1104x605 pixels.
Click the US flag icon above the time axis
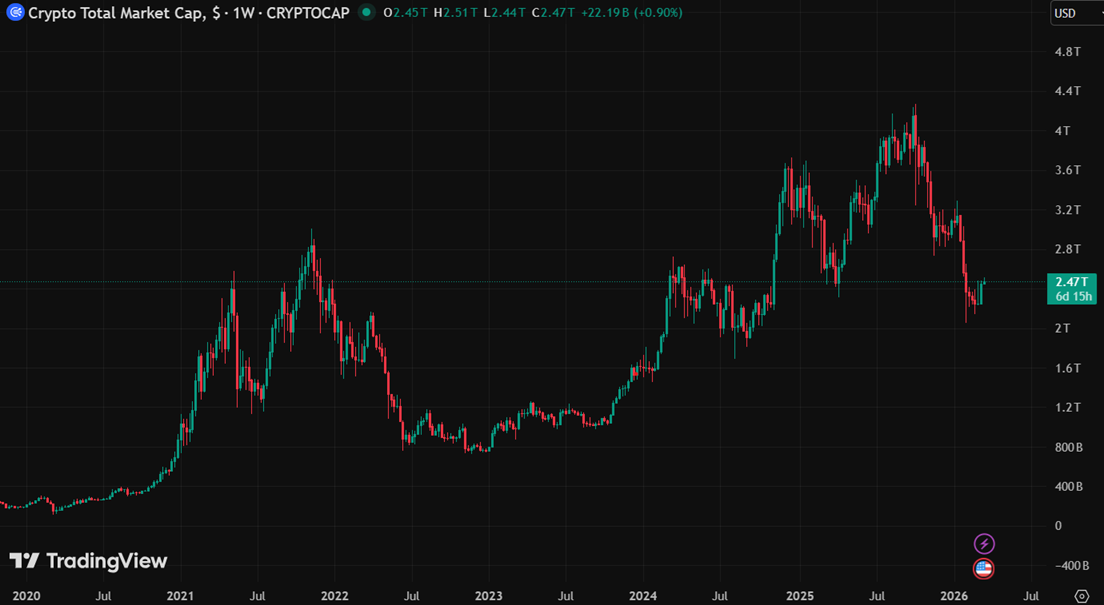pyautogui.click(x=984, y=570)
